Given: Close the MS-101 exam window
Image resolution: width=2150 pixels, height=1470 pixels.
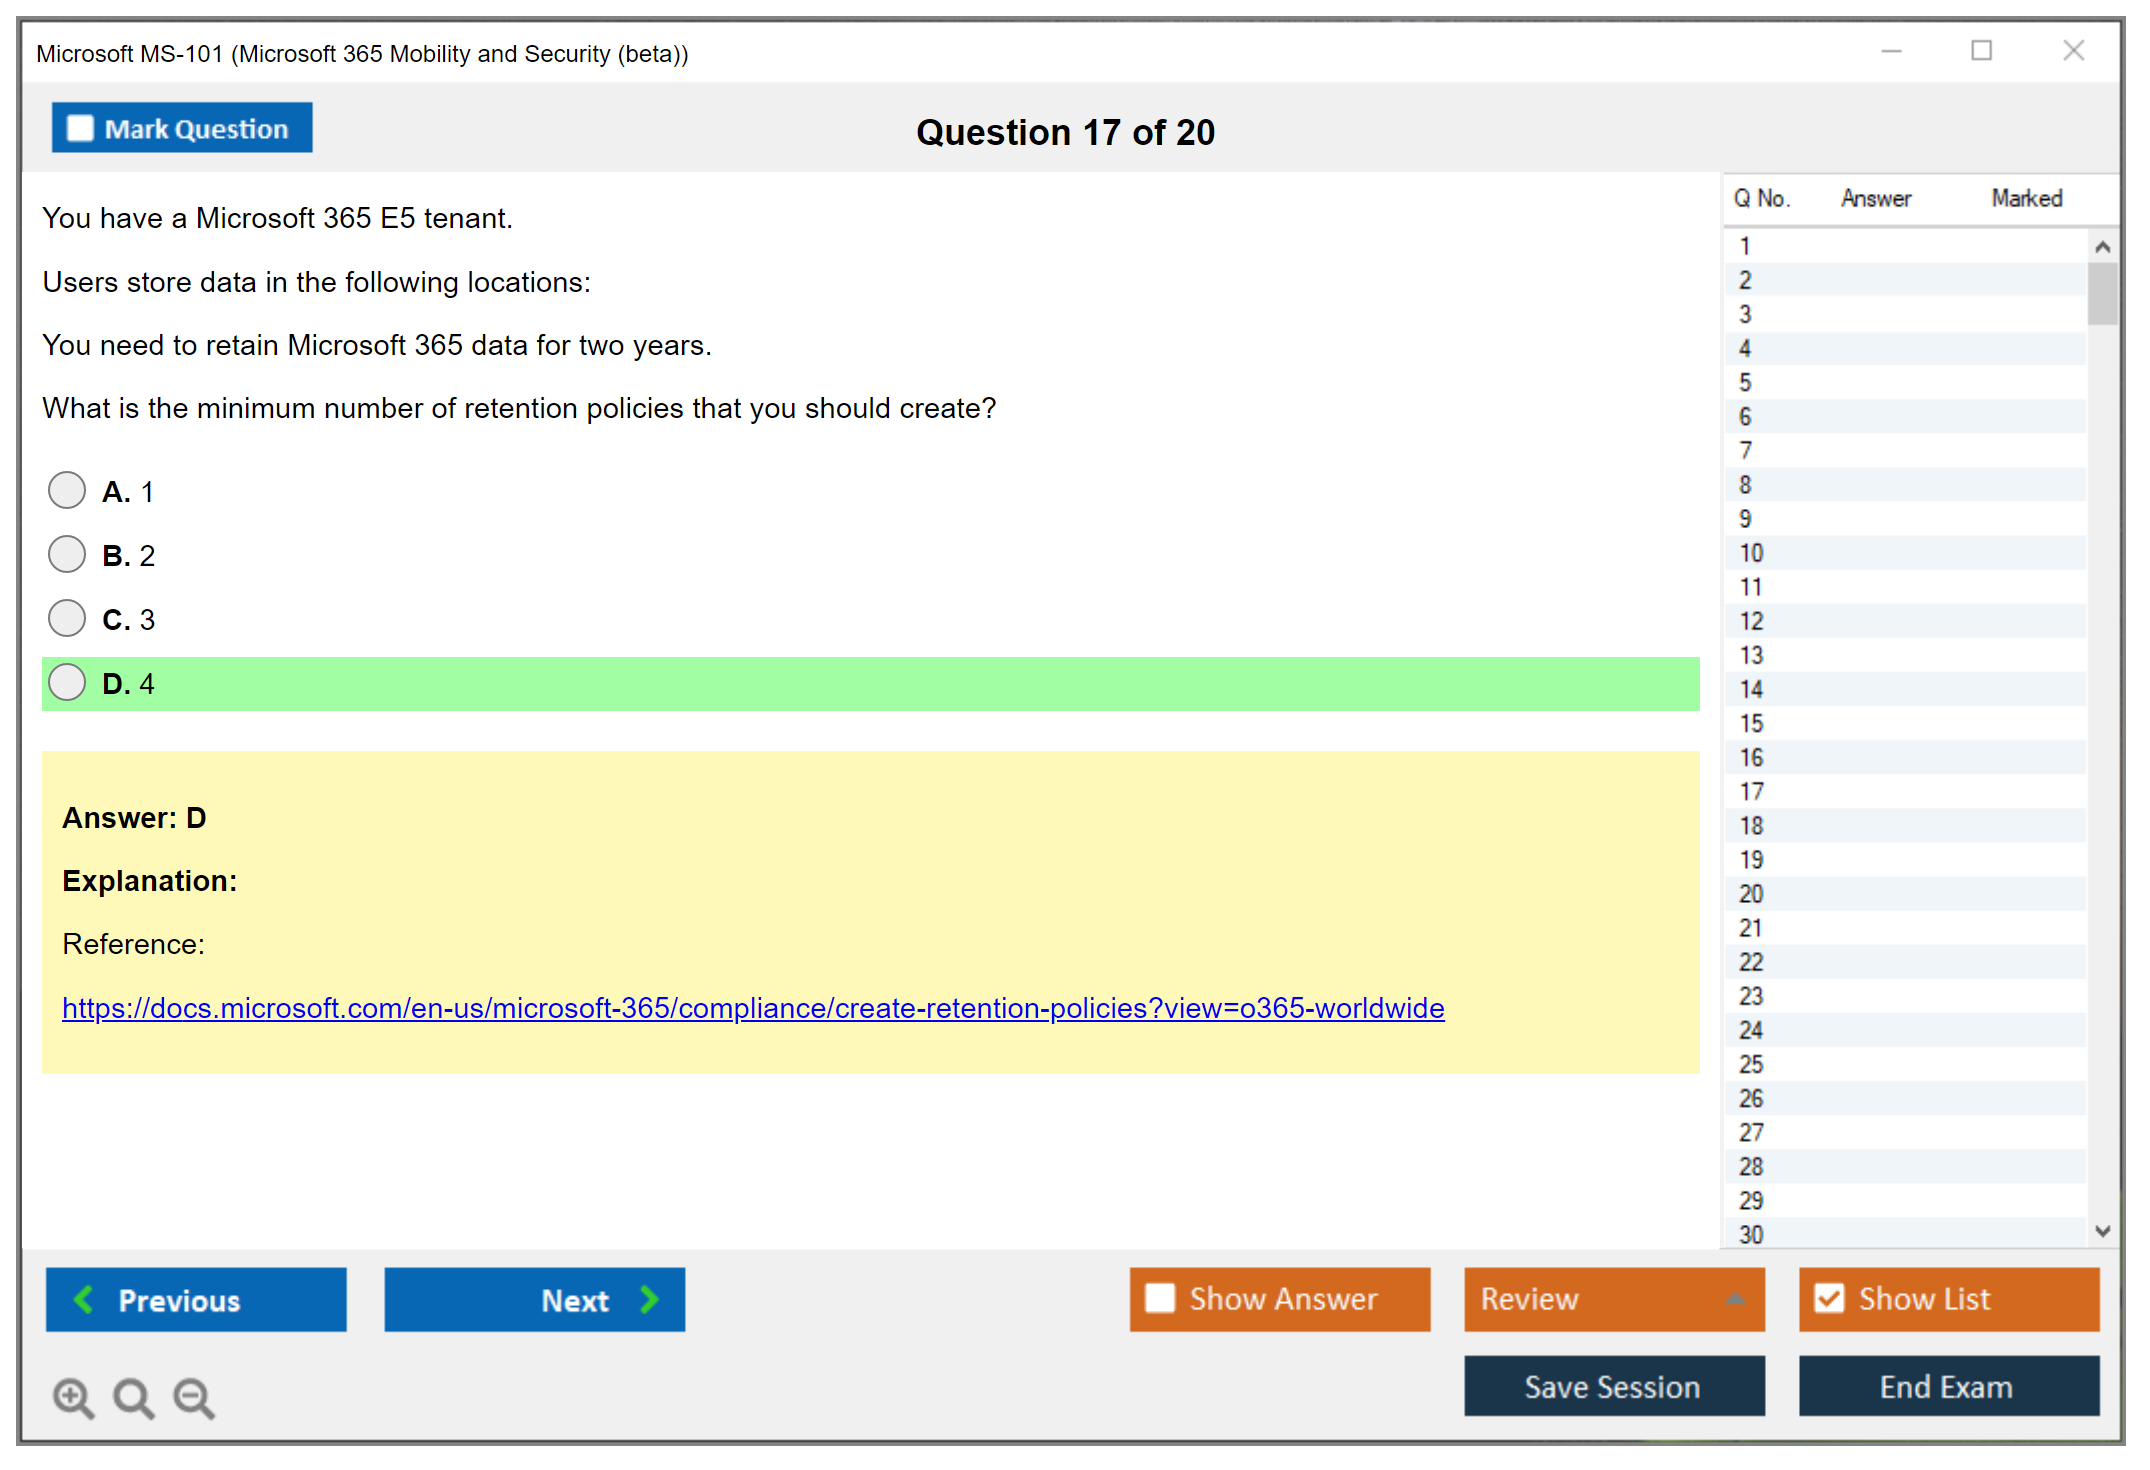Looking at the screenshot, I should click(x=2073, y=51).
